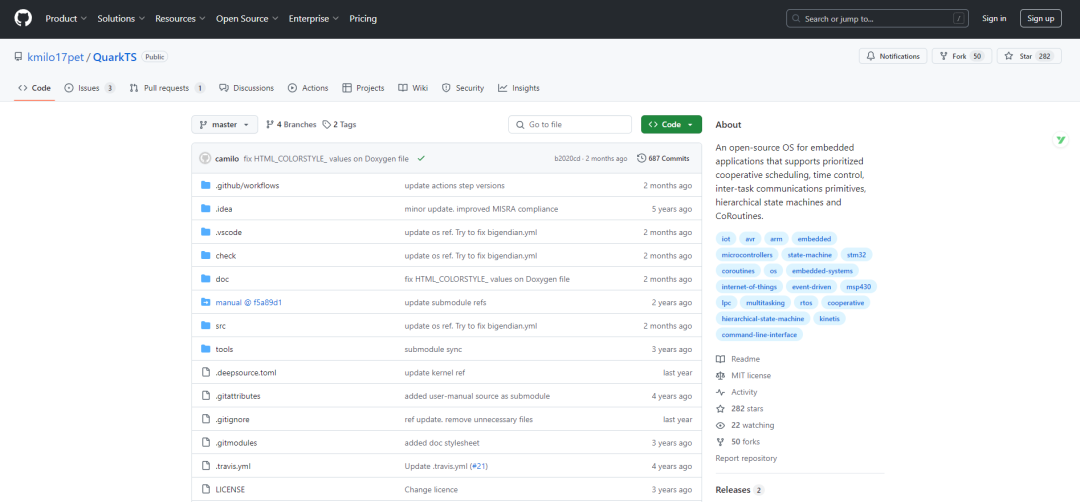The width and height of the screenshot is (1080, 502).
Task: Click the doc folder icon
Action: pyautogui.click(x=205, y=279)
